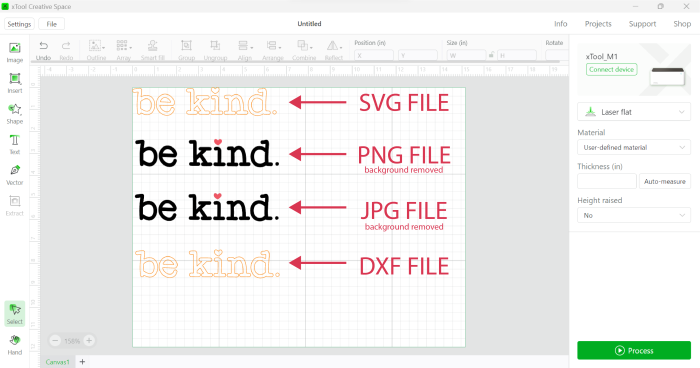Click the width W size field
Screen dimensions: 700x368
point(467,55)
